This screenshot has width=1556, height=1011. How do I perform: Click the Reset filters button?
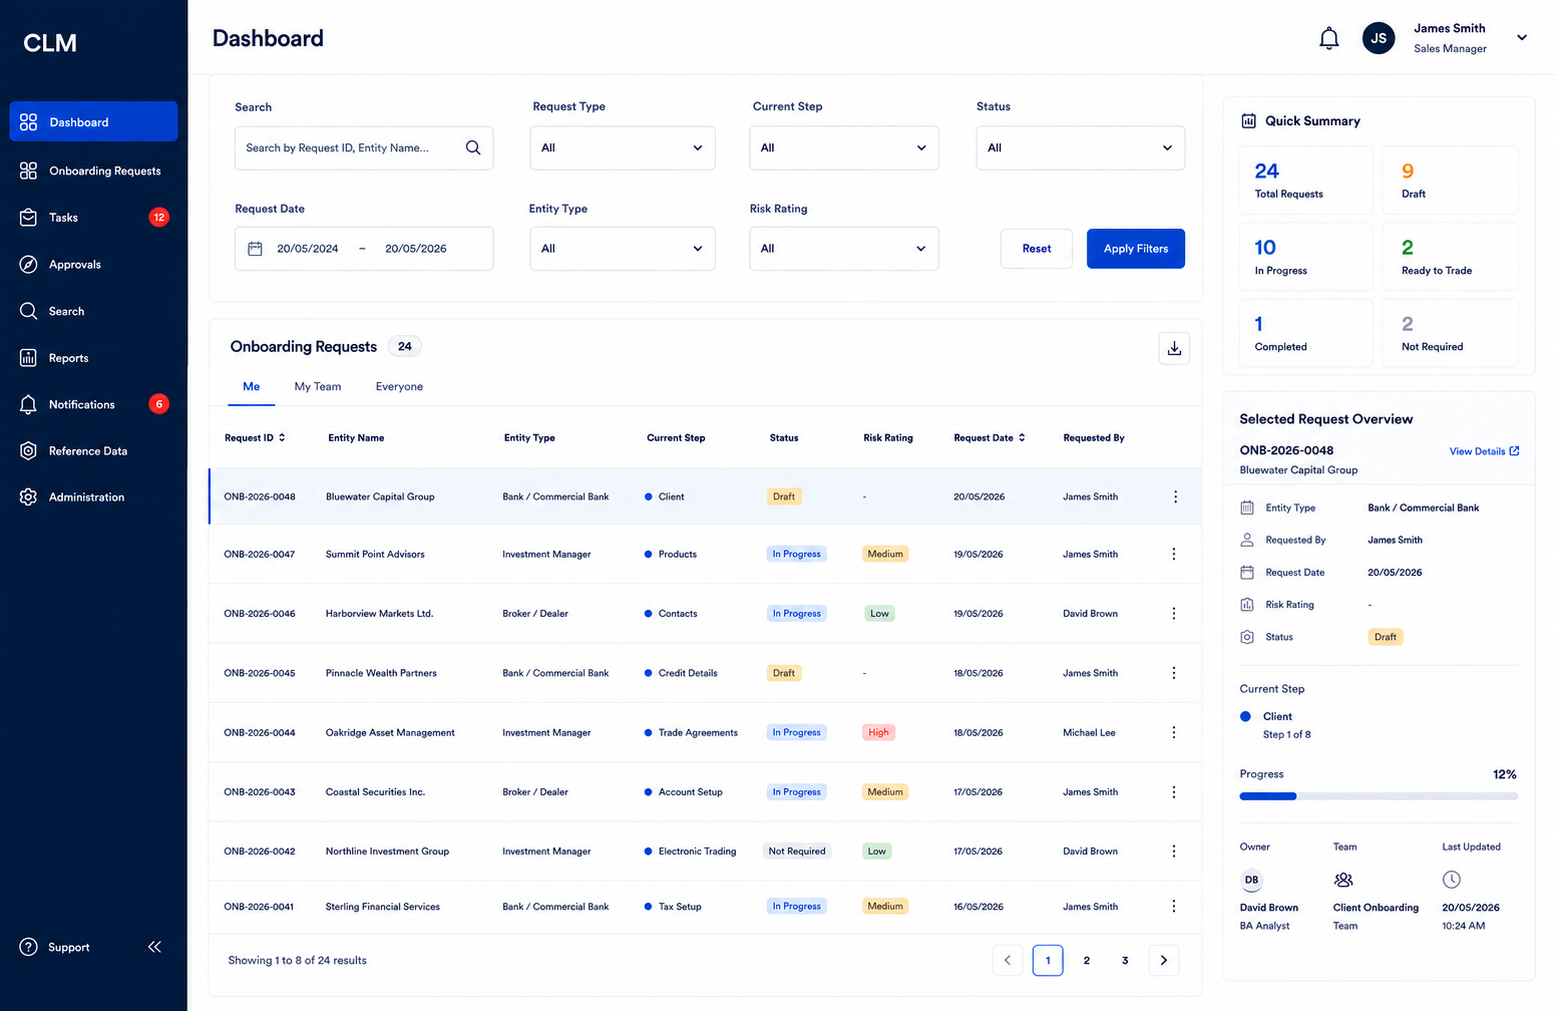point(1036,249)
